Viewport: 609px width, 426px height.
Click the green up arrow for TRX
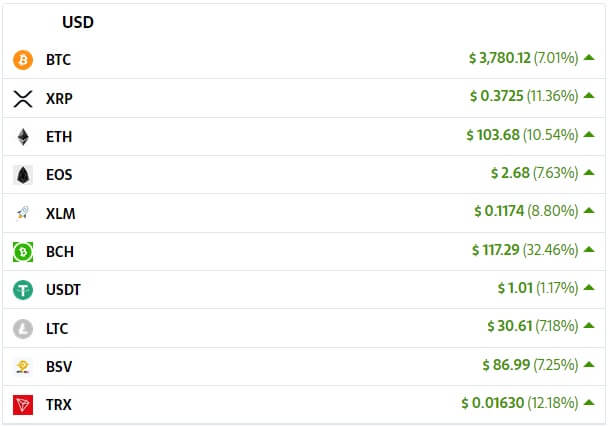tap(589, 402)
